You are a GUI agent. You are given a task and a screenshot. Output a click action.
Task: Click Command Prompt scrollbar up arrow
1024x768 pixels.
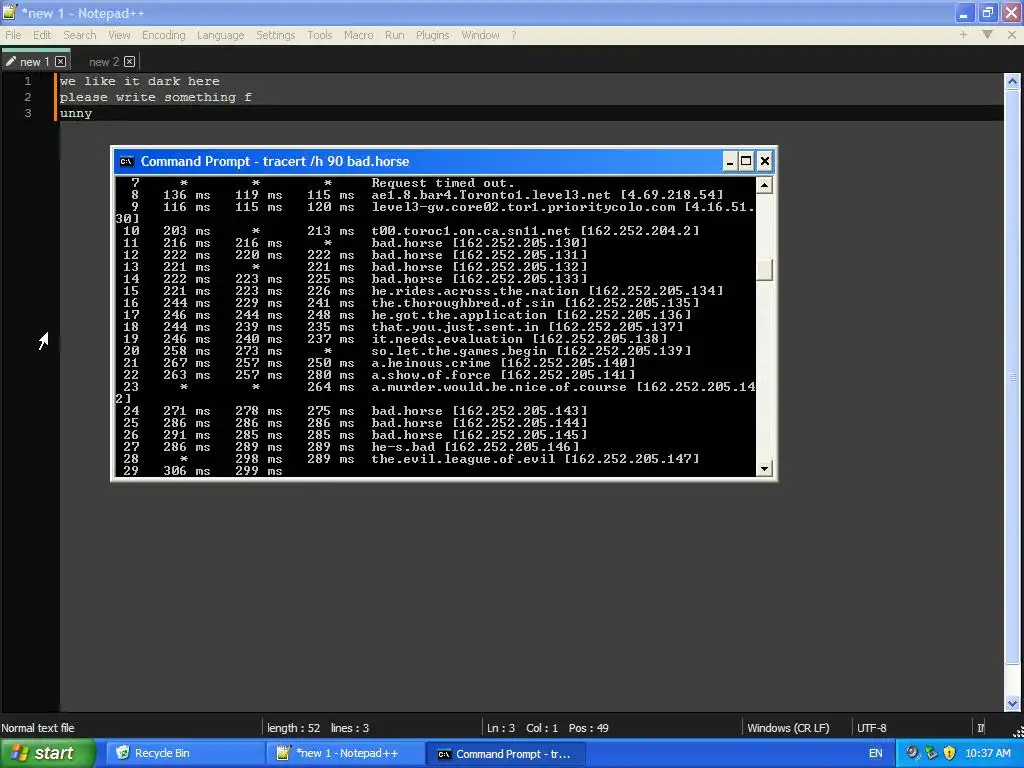764,185
